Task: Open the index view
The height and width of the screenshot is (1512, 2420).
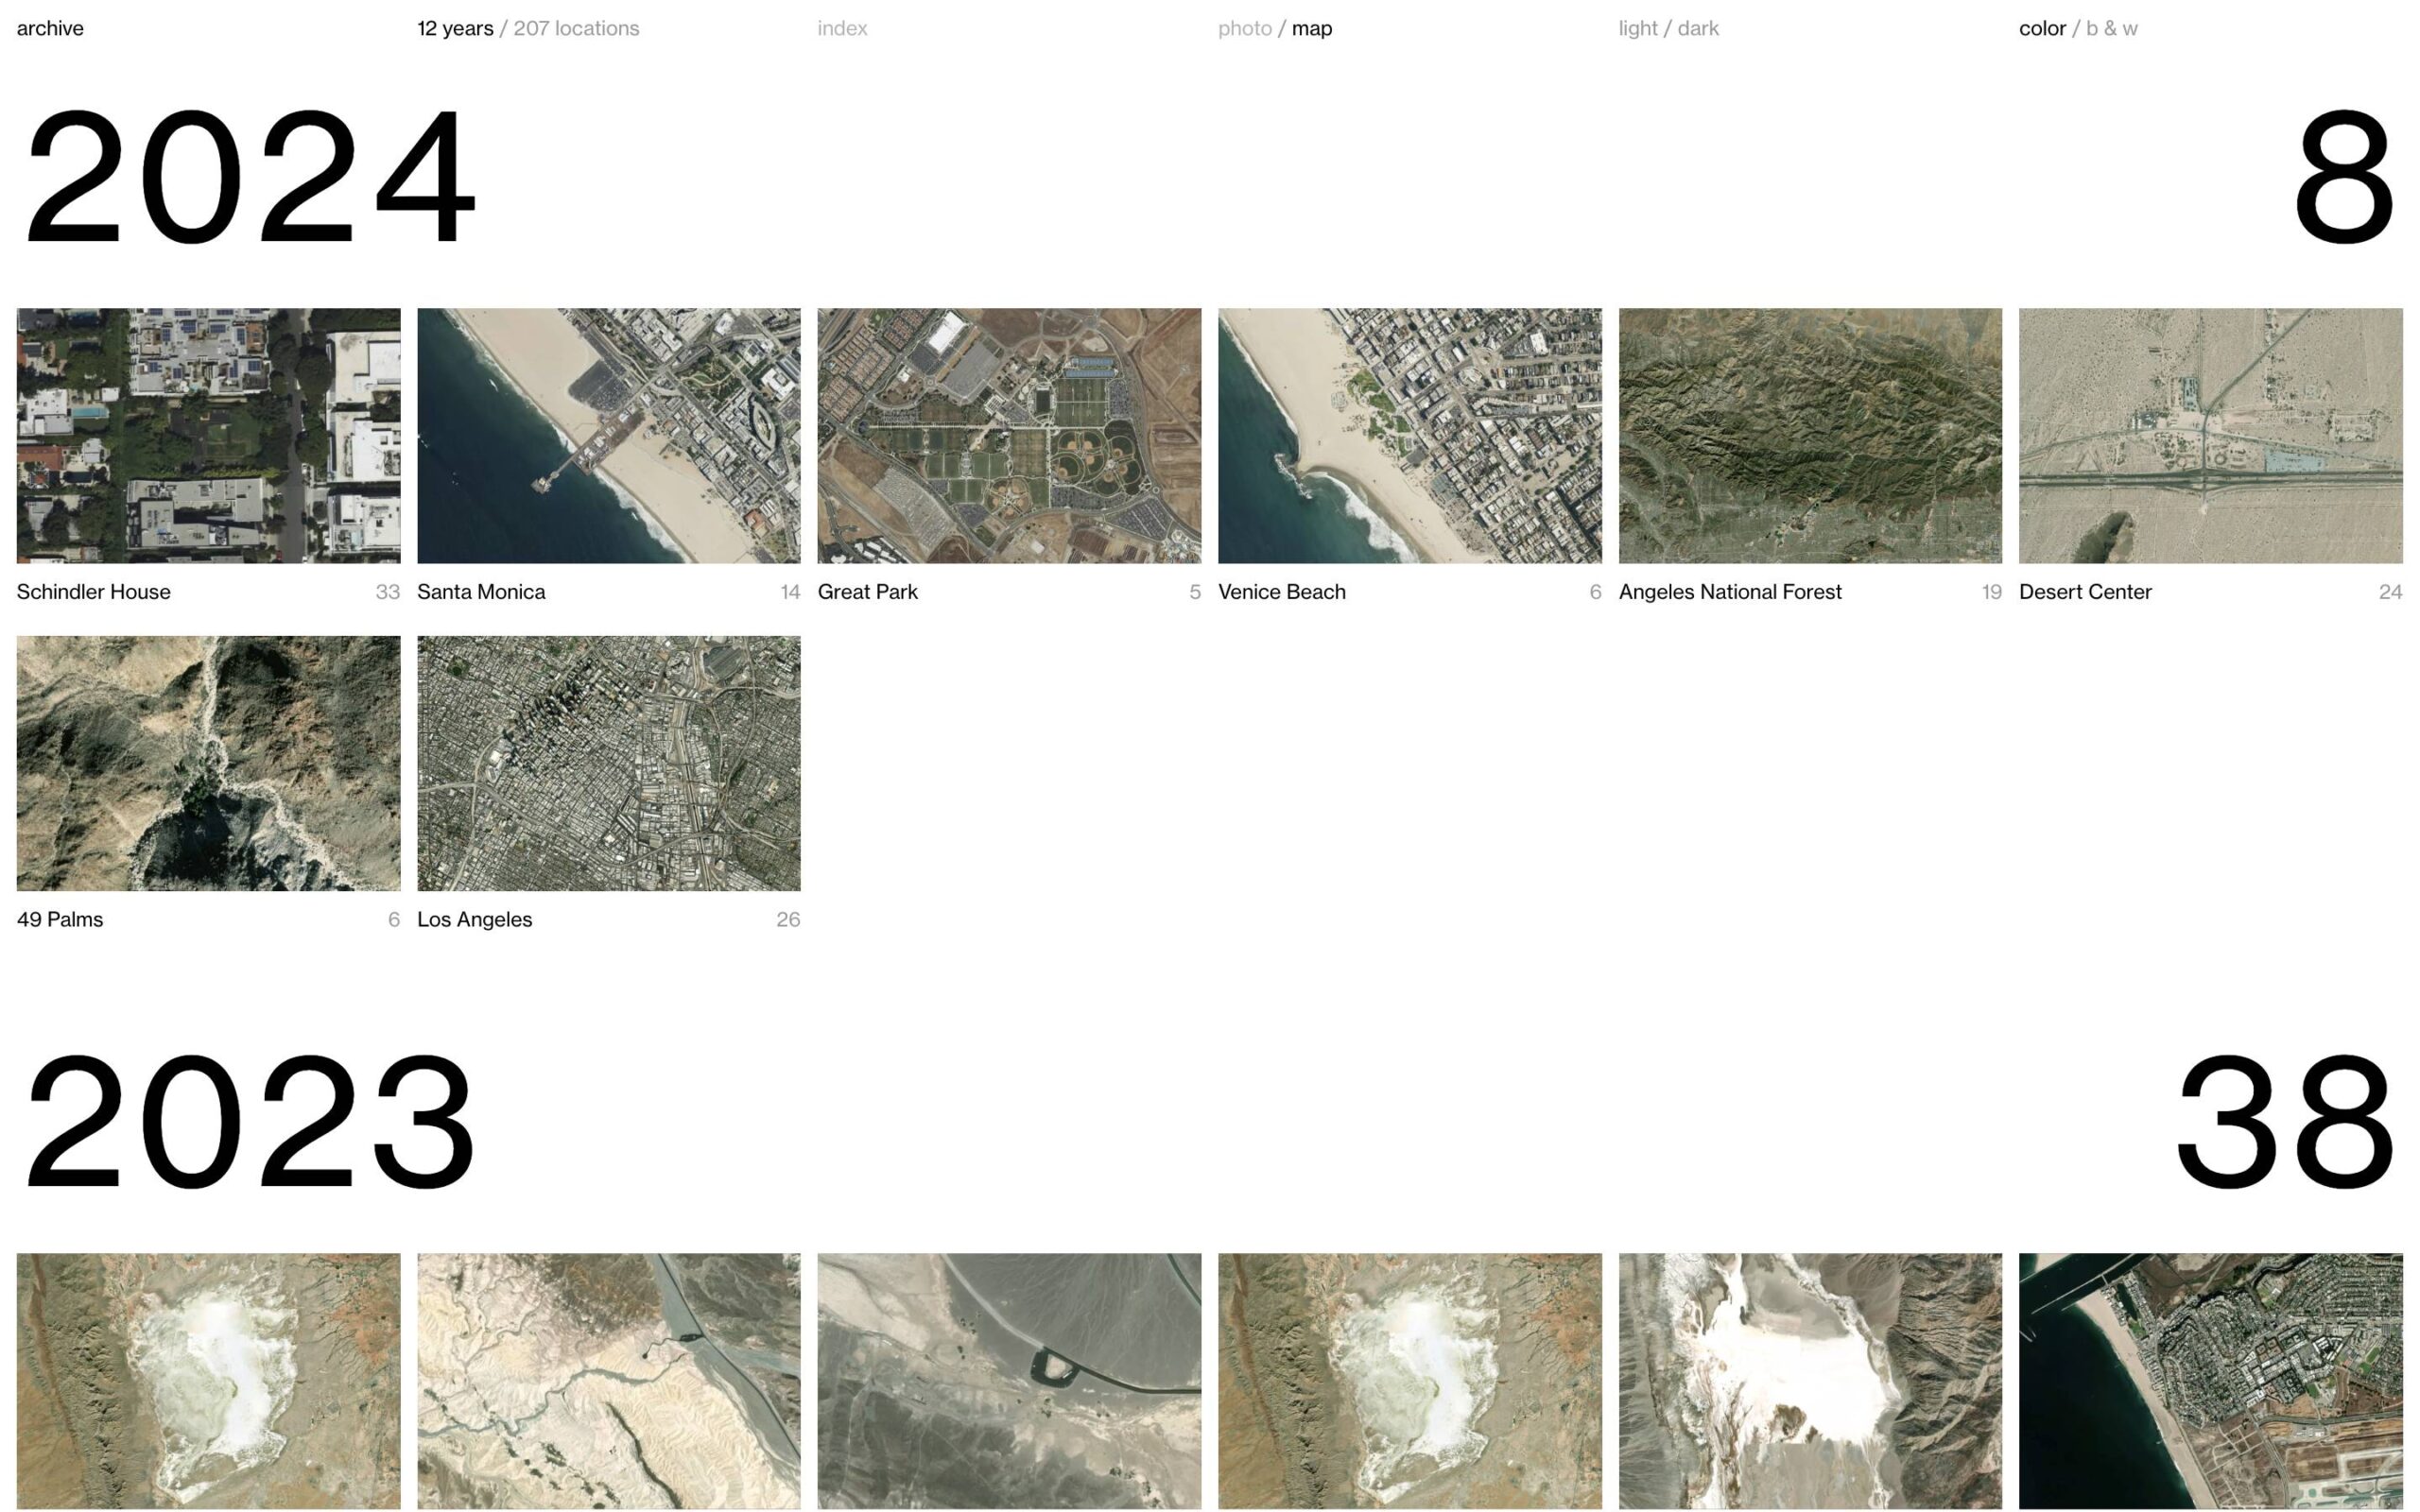Action: pos(842,28)
